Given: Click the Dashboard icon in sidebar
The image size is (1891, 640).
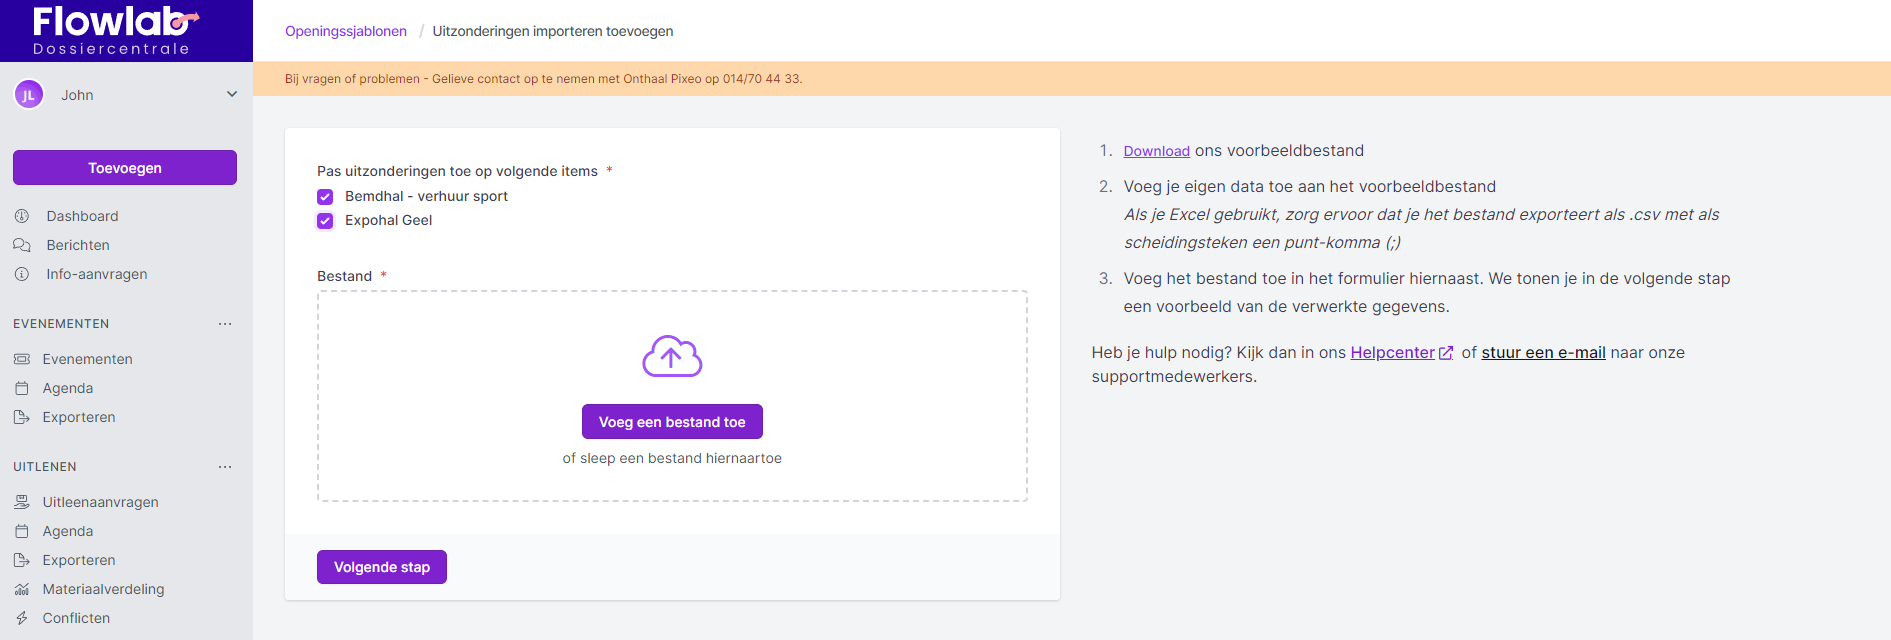Looking at the screenshot, I should point(22,216).
